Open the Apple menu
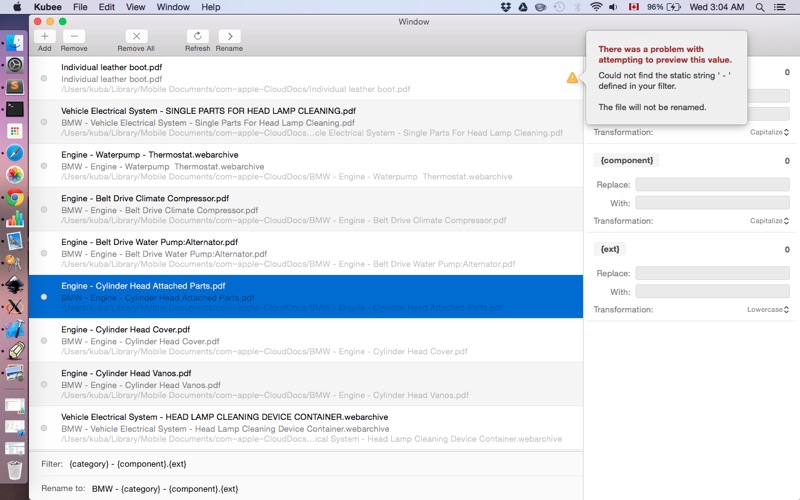The height and width of the screenshot is (500, 800). click(17, 7)
